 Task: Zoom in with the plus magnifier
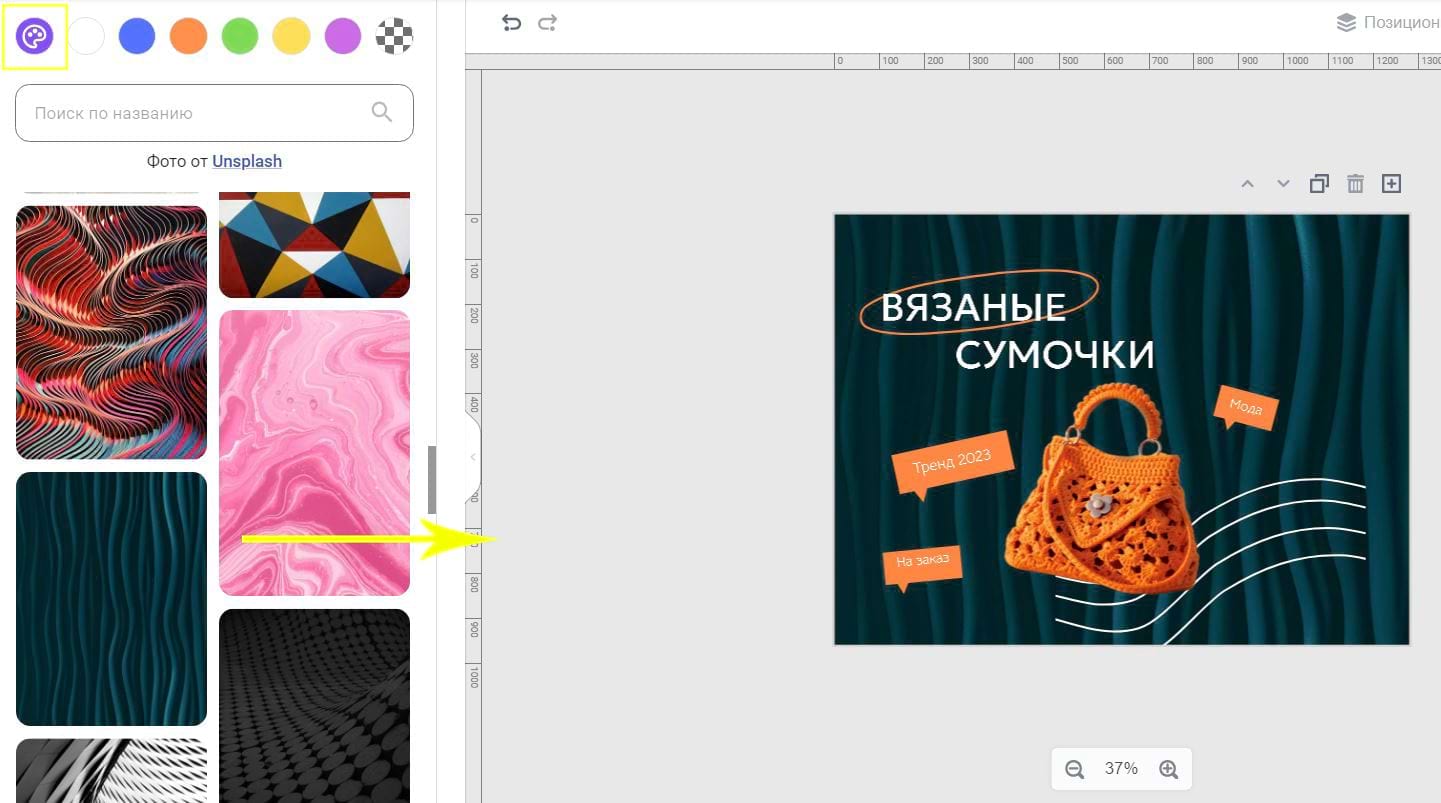(x=1168, y=769)
